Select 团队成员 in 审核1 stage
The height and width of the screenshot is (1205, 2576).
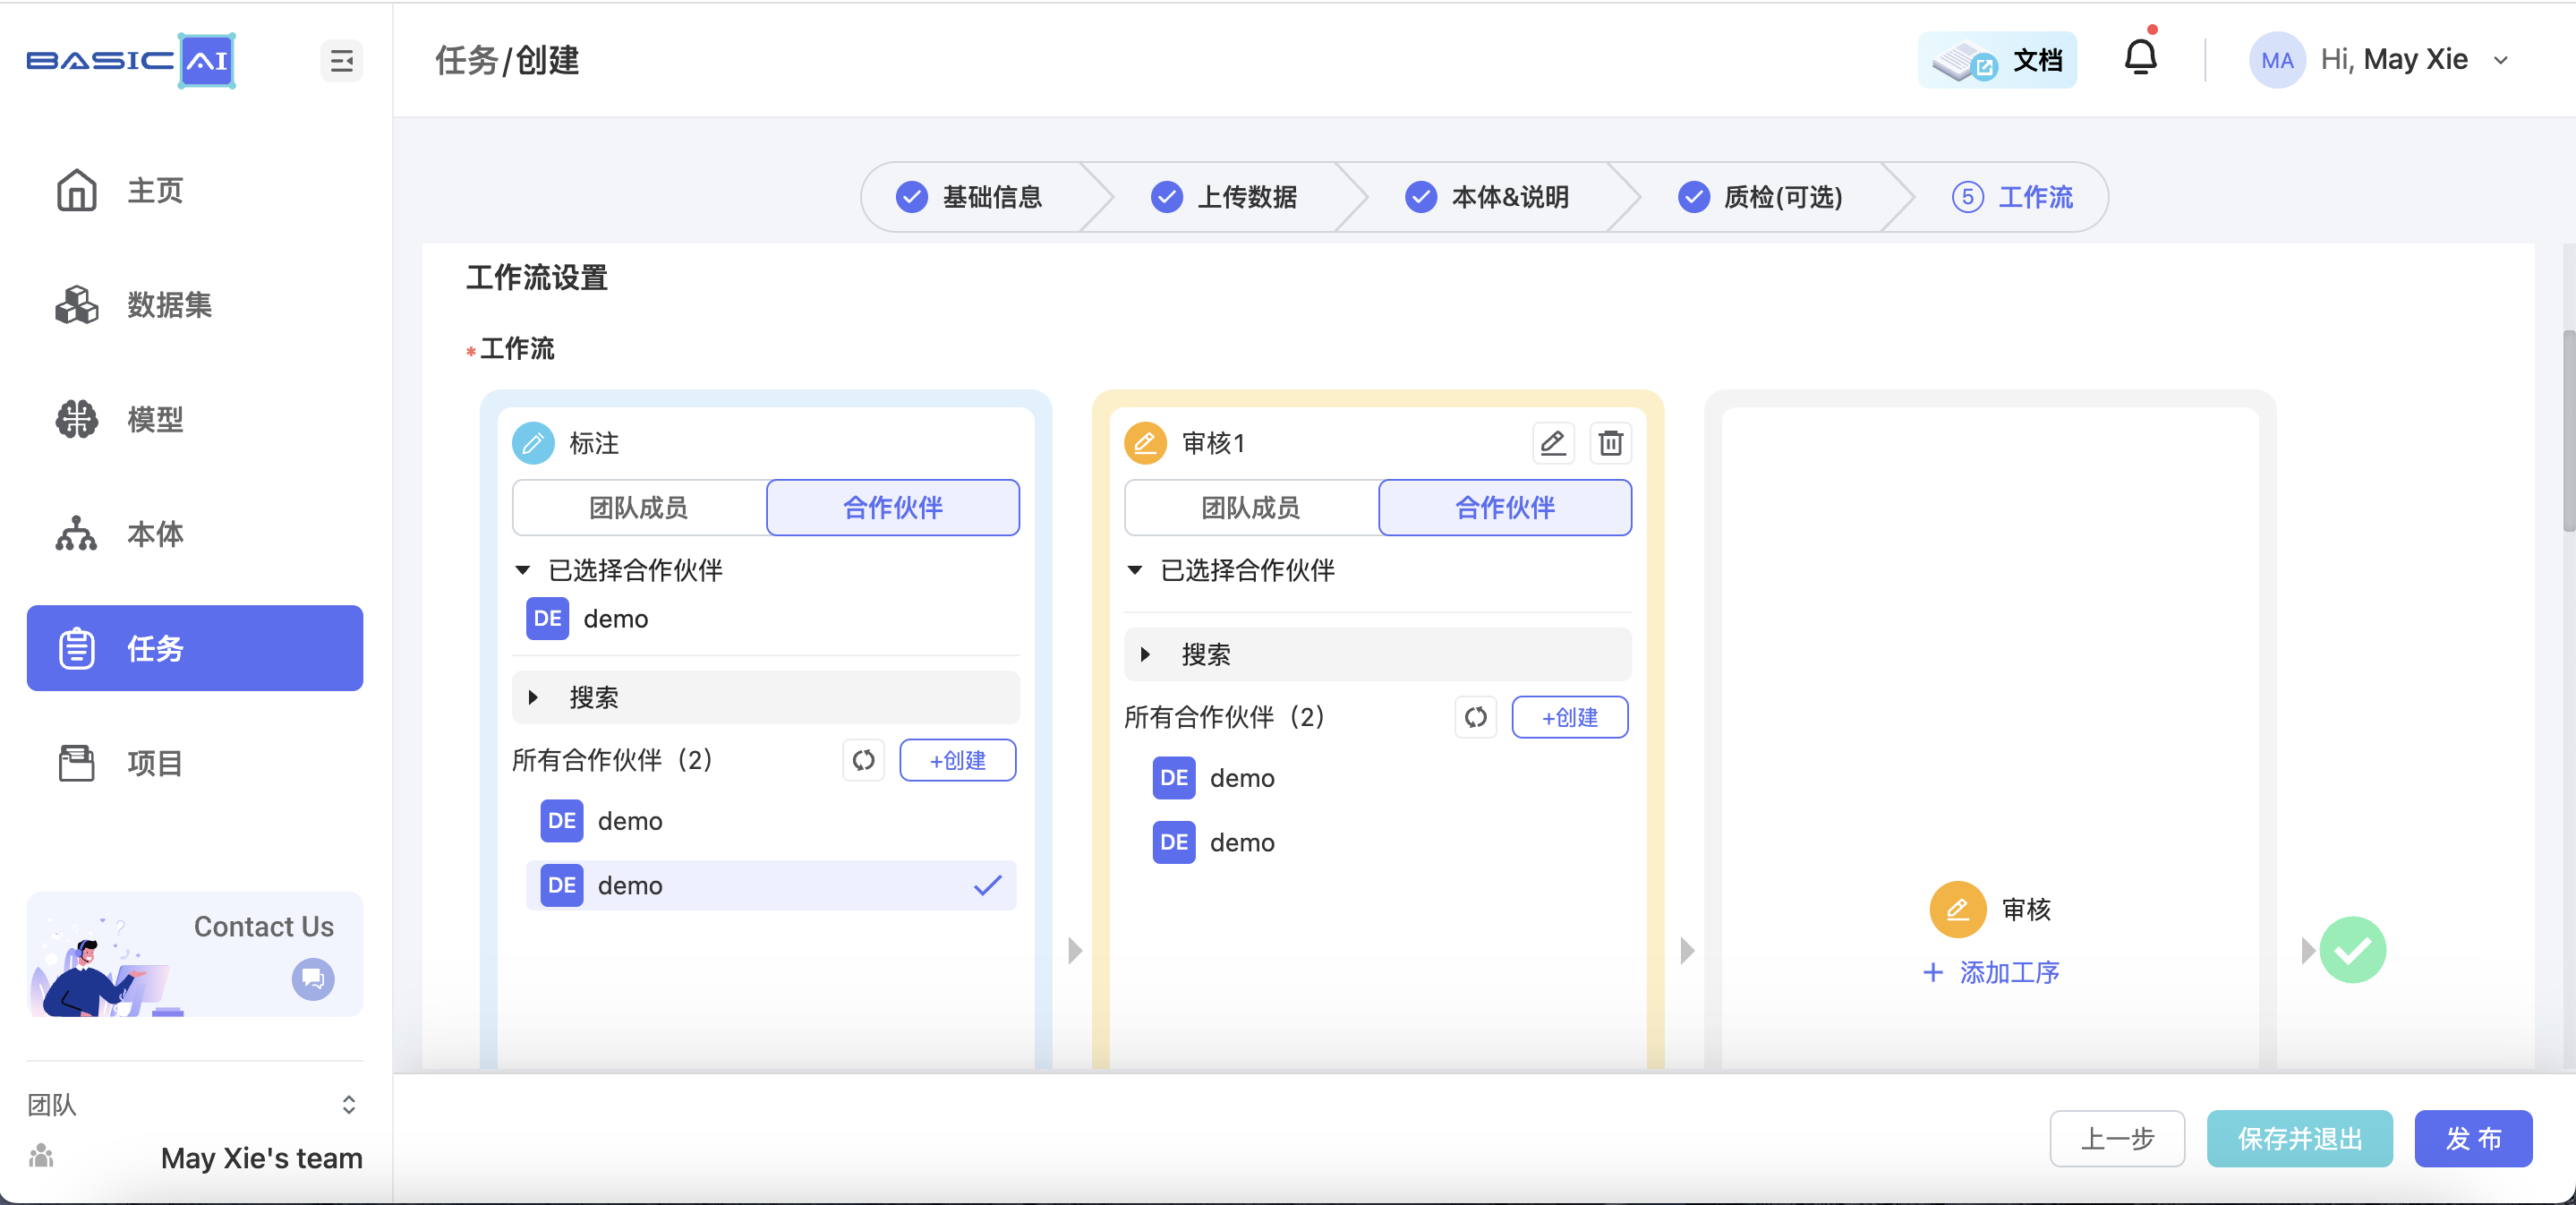(1251, 508)
